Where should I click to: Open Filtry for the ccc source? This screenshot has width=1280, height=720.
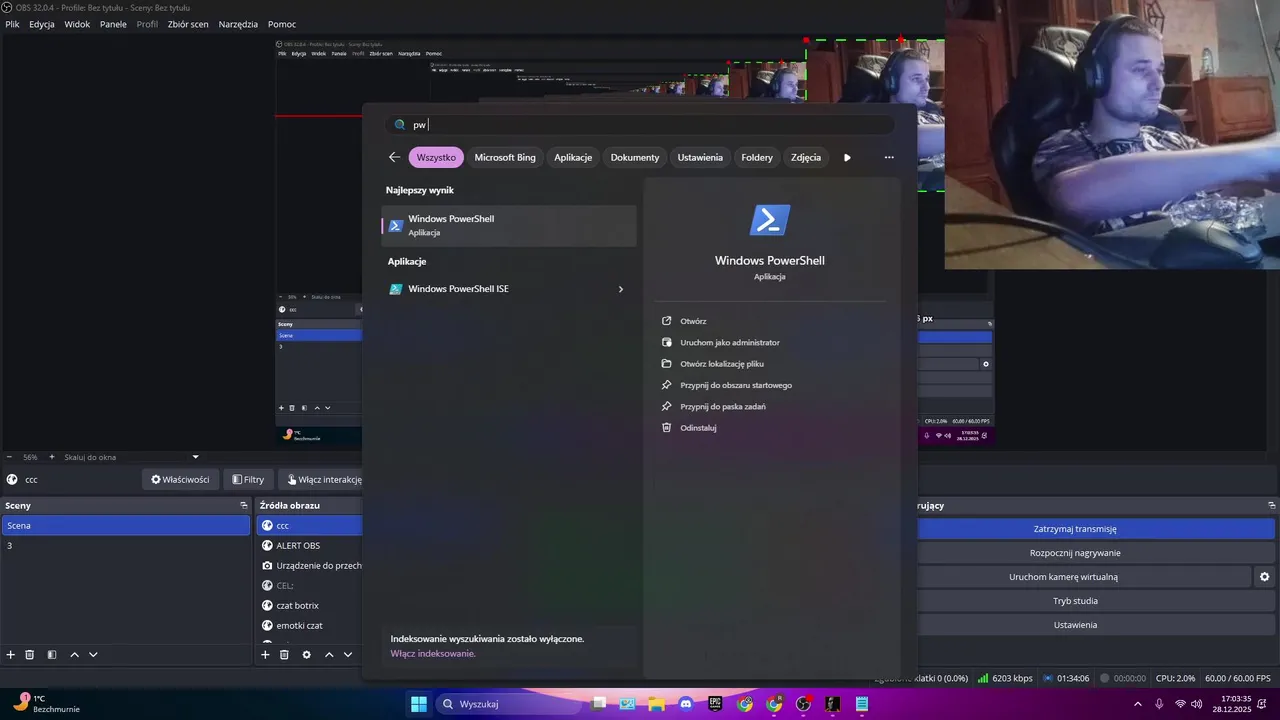tap(248, 479)
